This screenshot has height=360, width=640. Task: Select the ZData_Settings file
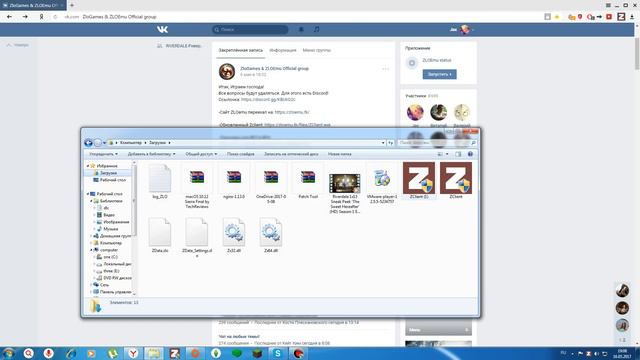point(197,238)
